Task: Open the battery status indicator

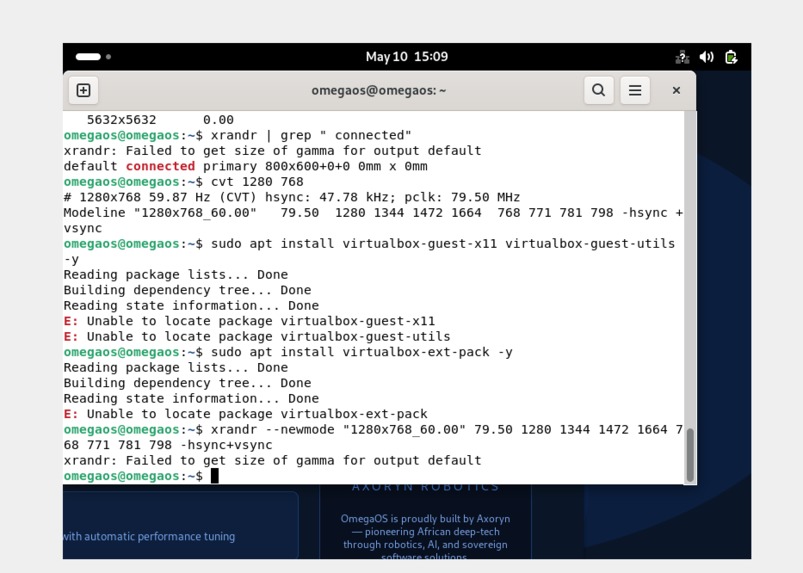Action: click(x=731, y=57)
